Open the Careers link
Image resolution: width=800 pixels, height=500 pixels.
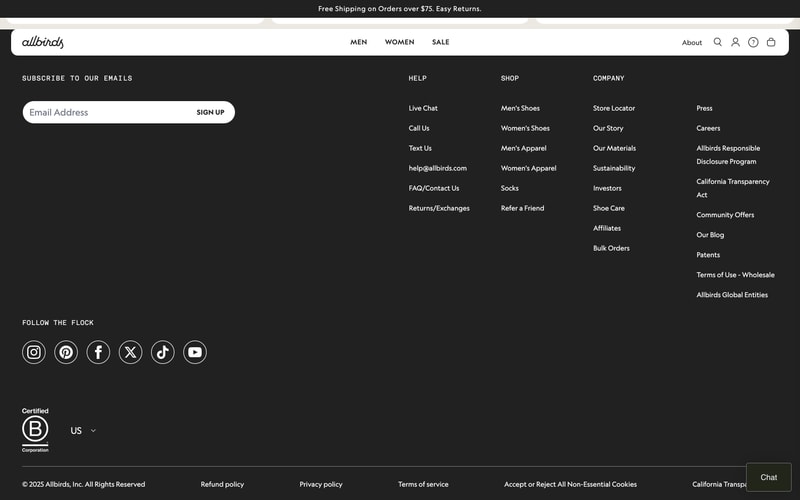click(708, 128)
